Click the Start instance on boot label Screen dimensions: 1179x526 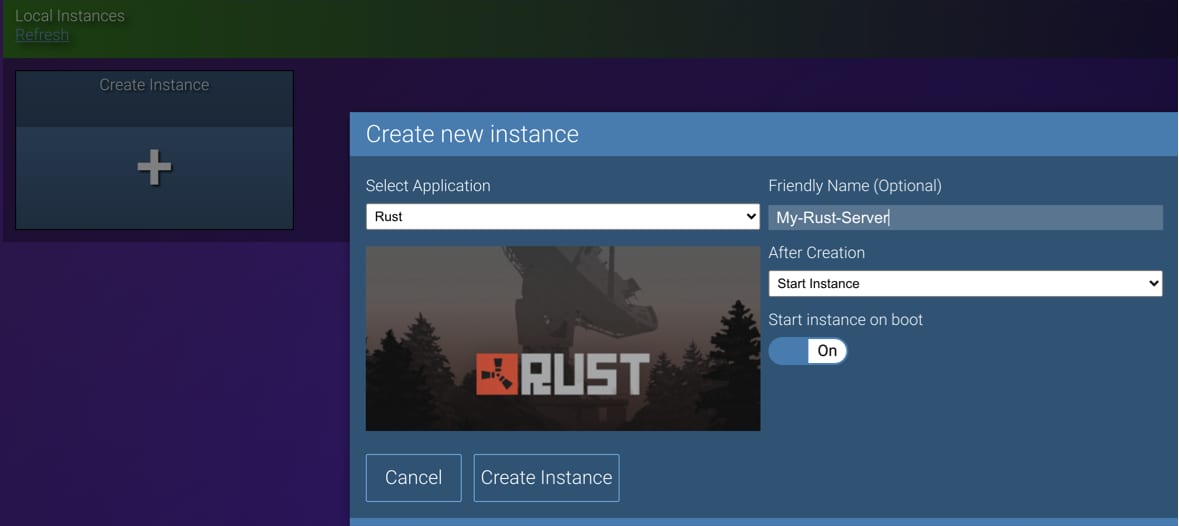[x=845, y=320]
